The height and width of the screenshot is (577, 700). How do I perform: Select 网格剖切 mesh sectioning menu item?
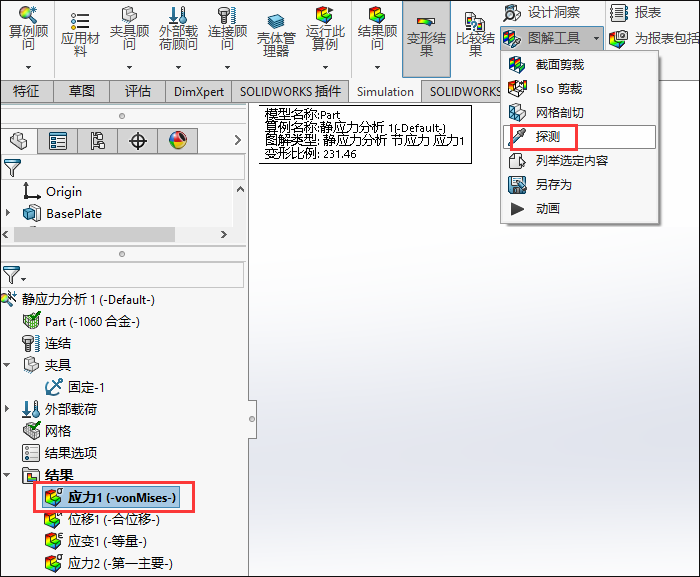click(x=579, y=113)
